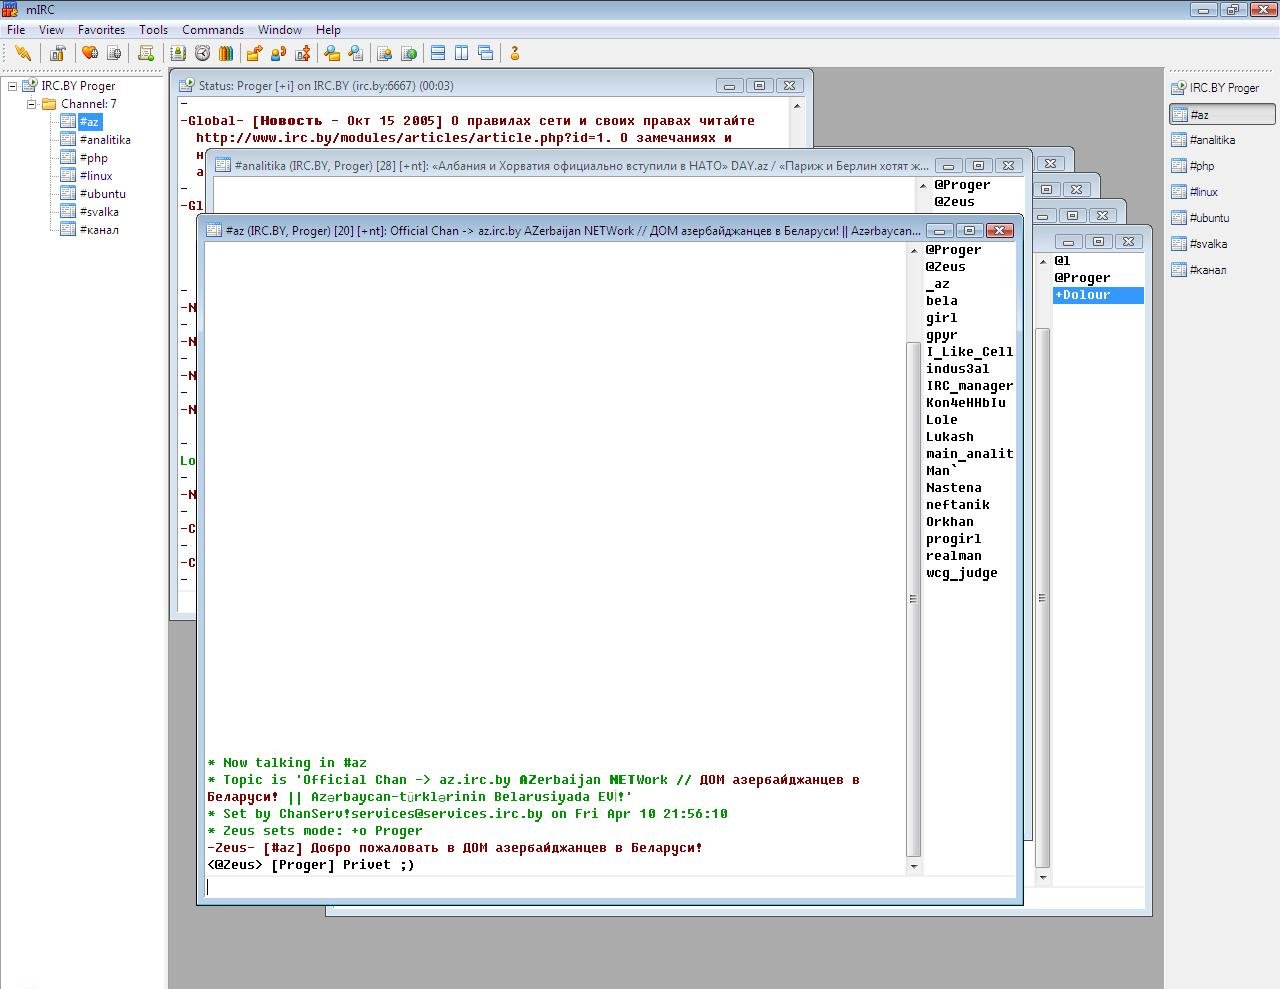
Task: Select nickname Nastena in the #az user list
Action: coord(953,488)
